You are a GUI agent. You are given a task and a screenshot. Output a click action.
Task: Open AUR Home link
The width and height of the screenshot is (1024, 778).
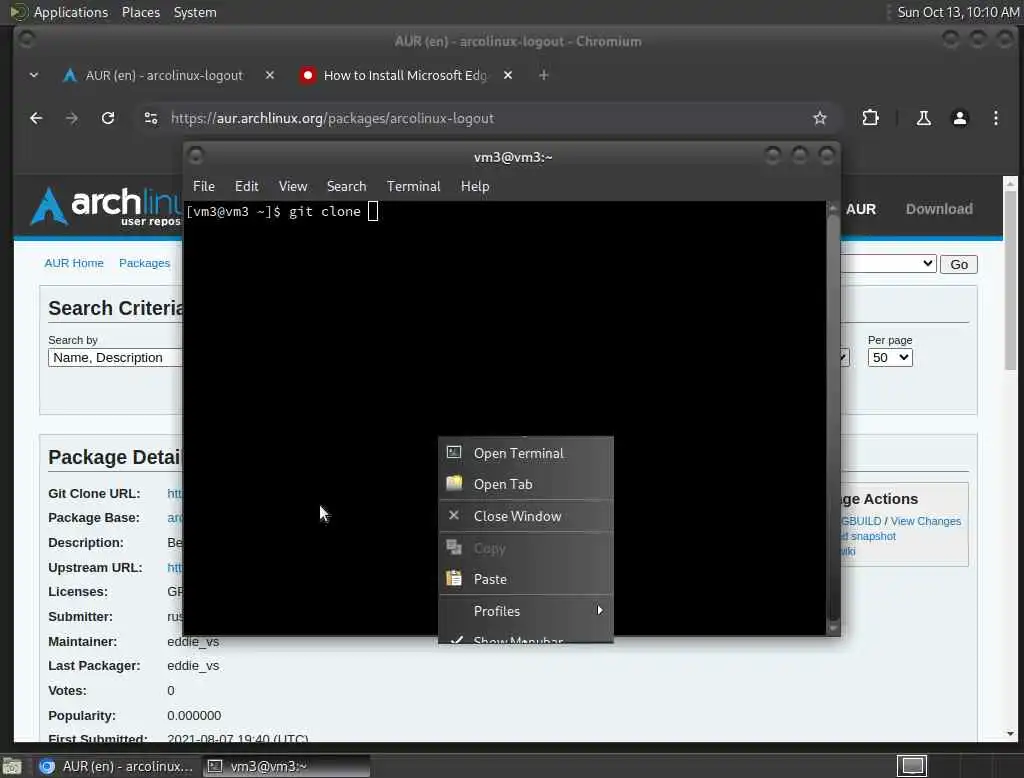tap(74, 263)
